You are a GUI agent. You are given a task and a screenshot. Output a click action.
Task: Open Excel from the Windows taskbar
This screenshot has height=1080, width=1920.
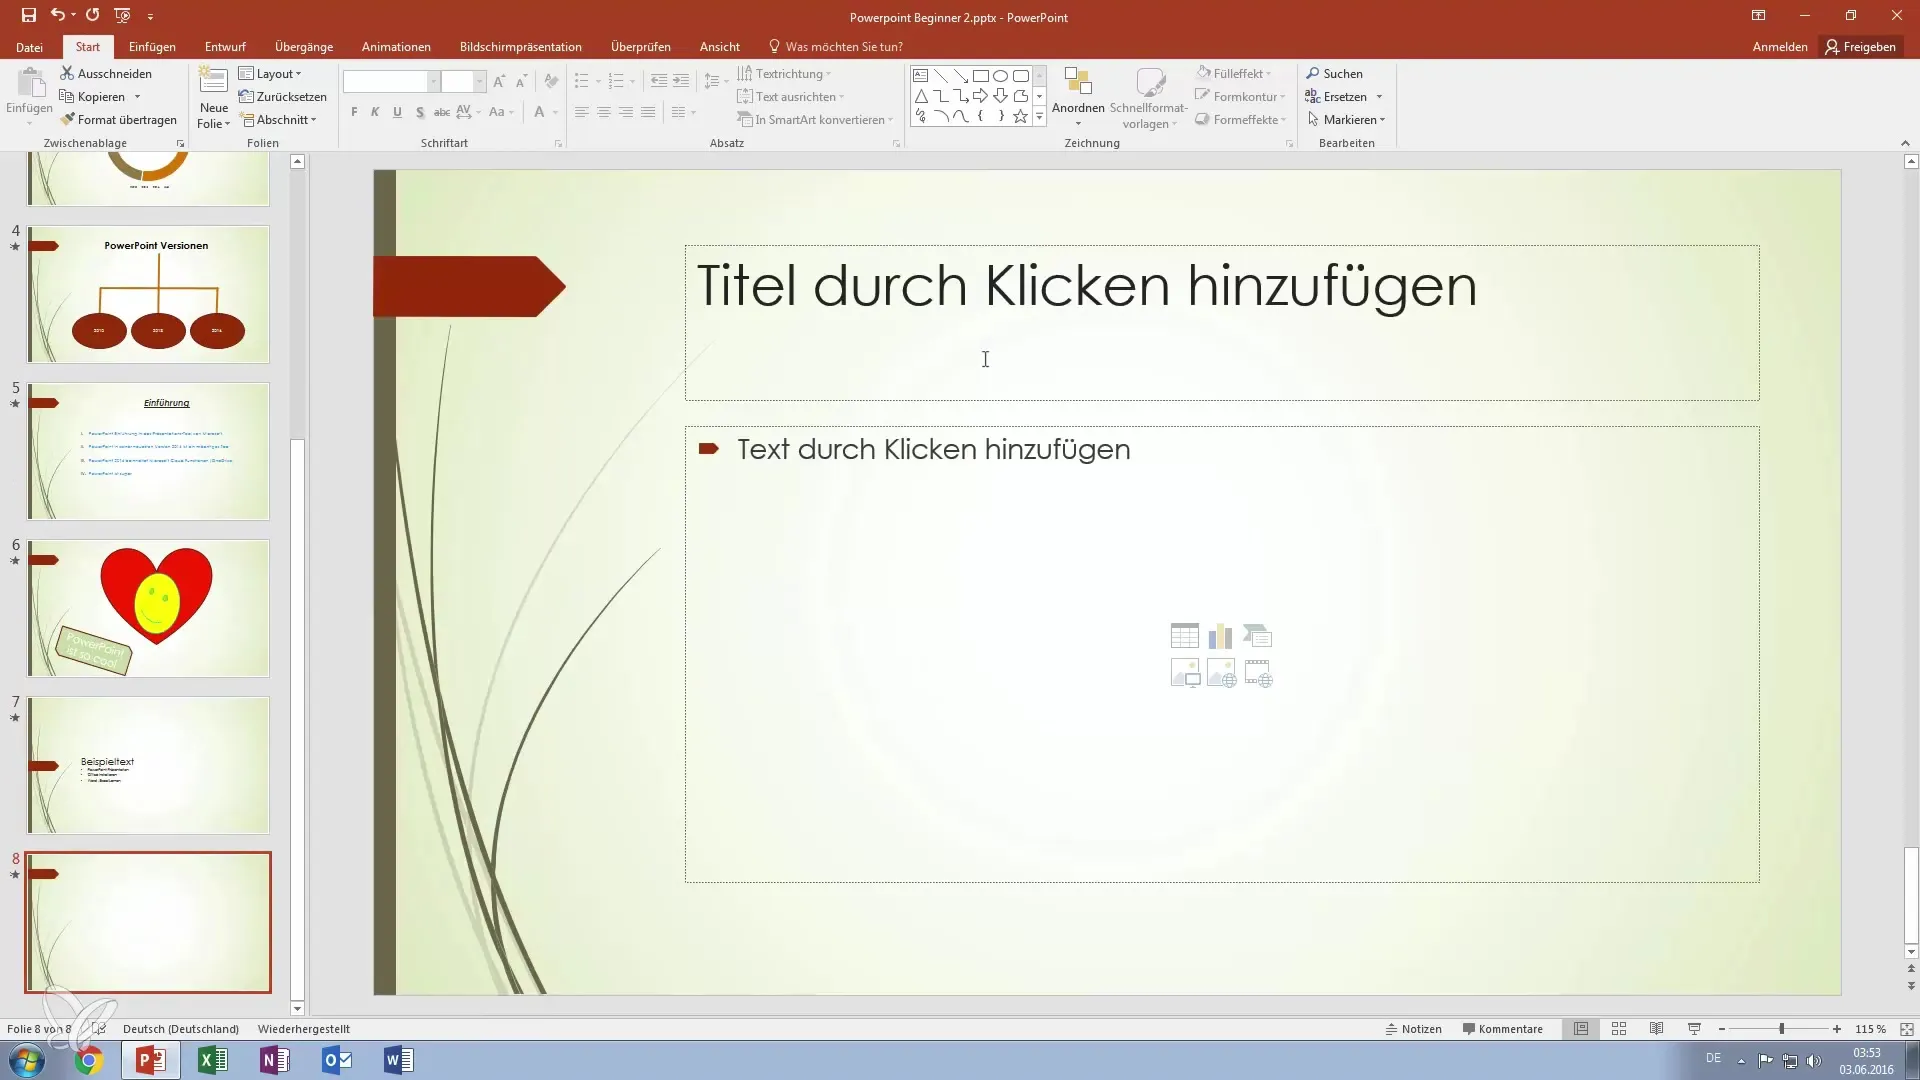coord(213,1060)
